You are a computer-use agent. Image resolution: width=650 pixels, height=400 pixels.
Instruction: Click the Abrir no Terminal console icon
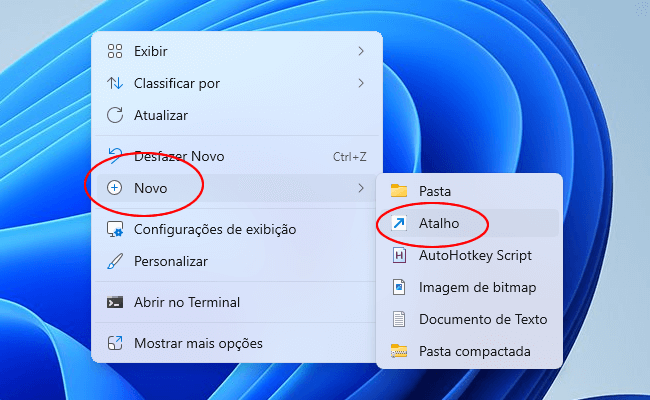[115, 302]
